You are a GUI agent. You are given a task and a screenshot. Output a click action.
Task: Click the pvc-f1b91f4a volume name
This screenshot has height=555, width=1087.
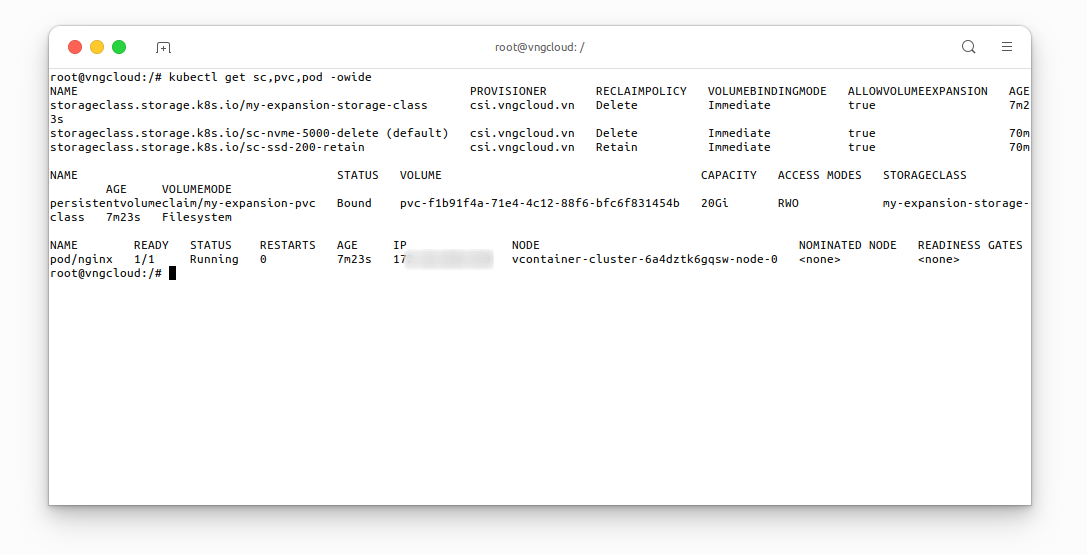[539, 203]
